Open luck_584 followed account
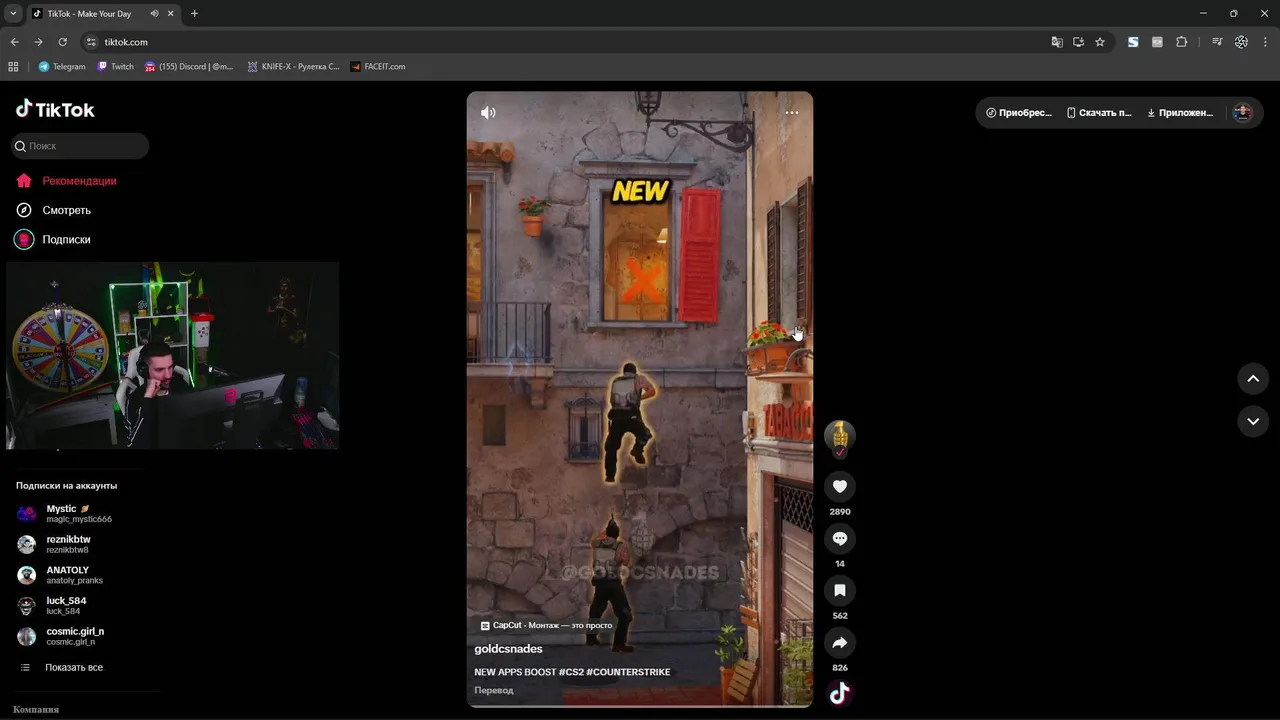Image resolution: width=1280 pixels, height=720 pixels. point(52,605)
